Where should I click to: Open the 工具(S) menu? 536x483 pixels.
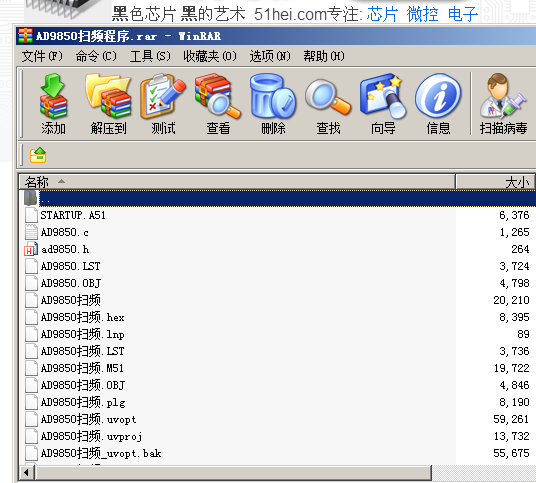[150, 56]
